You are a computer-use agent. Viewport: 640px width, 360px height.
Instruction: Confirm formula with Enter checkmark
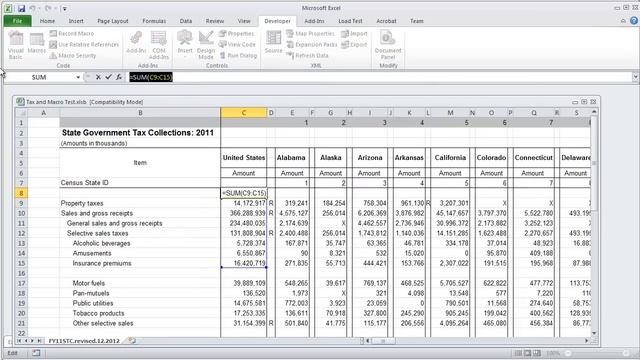109,77
